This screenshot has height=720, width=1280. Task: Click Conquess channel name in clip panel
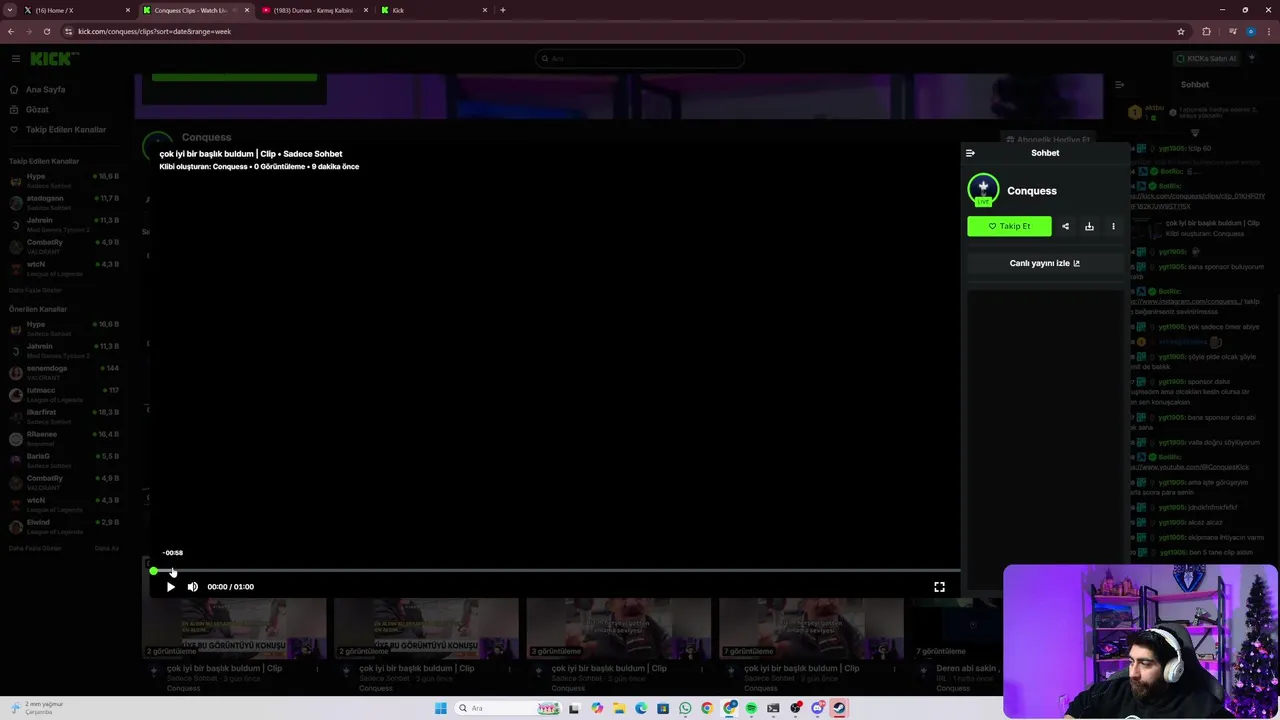1032,191
